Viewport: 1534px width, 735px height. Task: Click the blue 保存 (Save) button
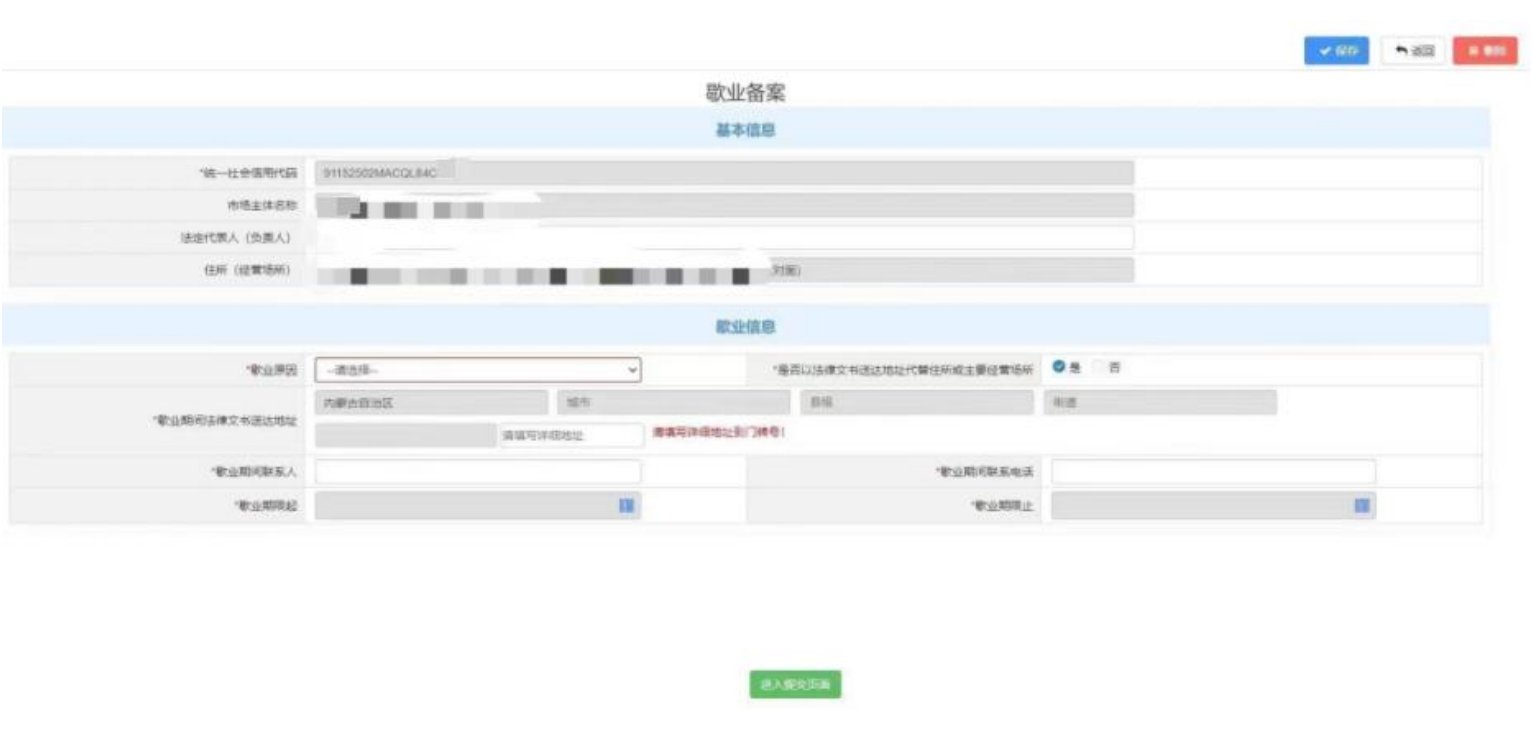[x=1336, y=51]
